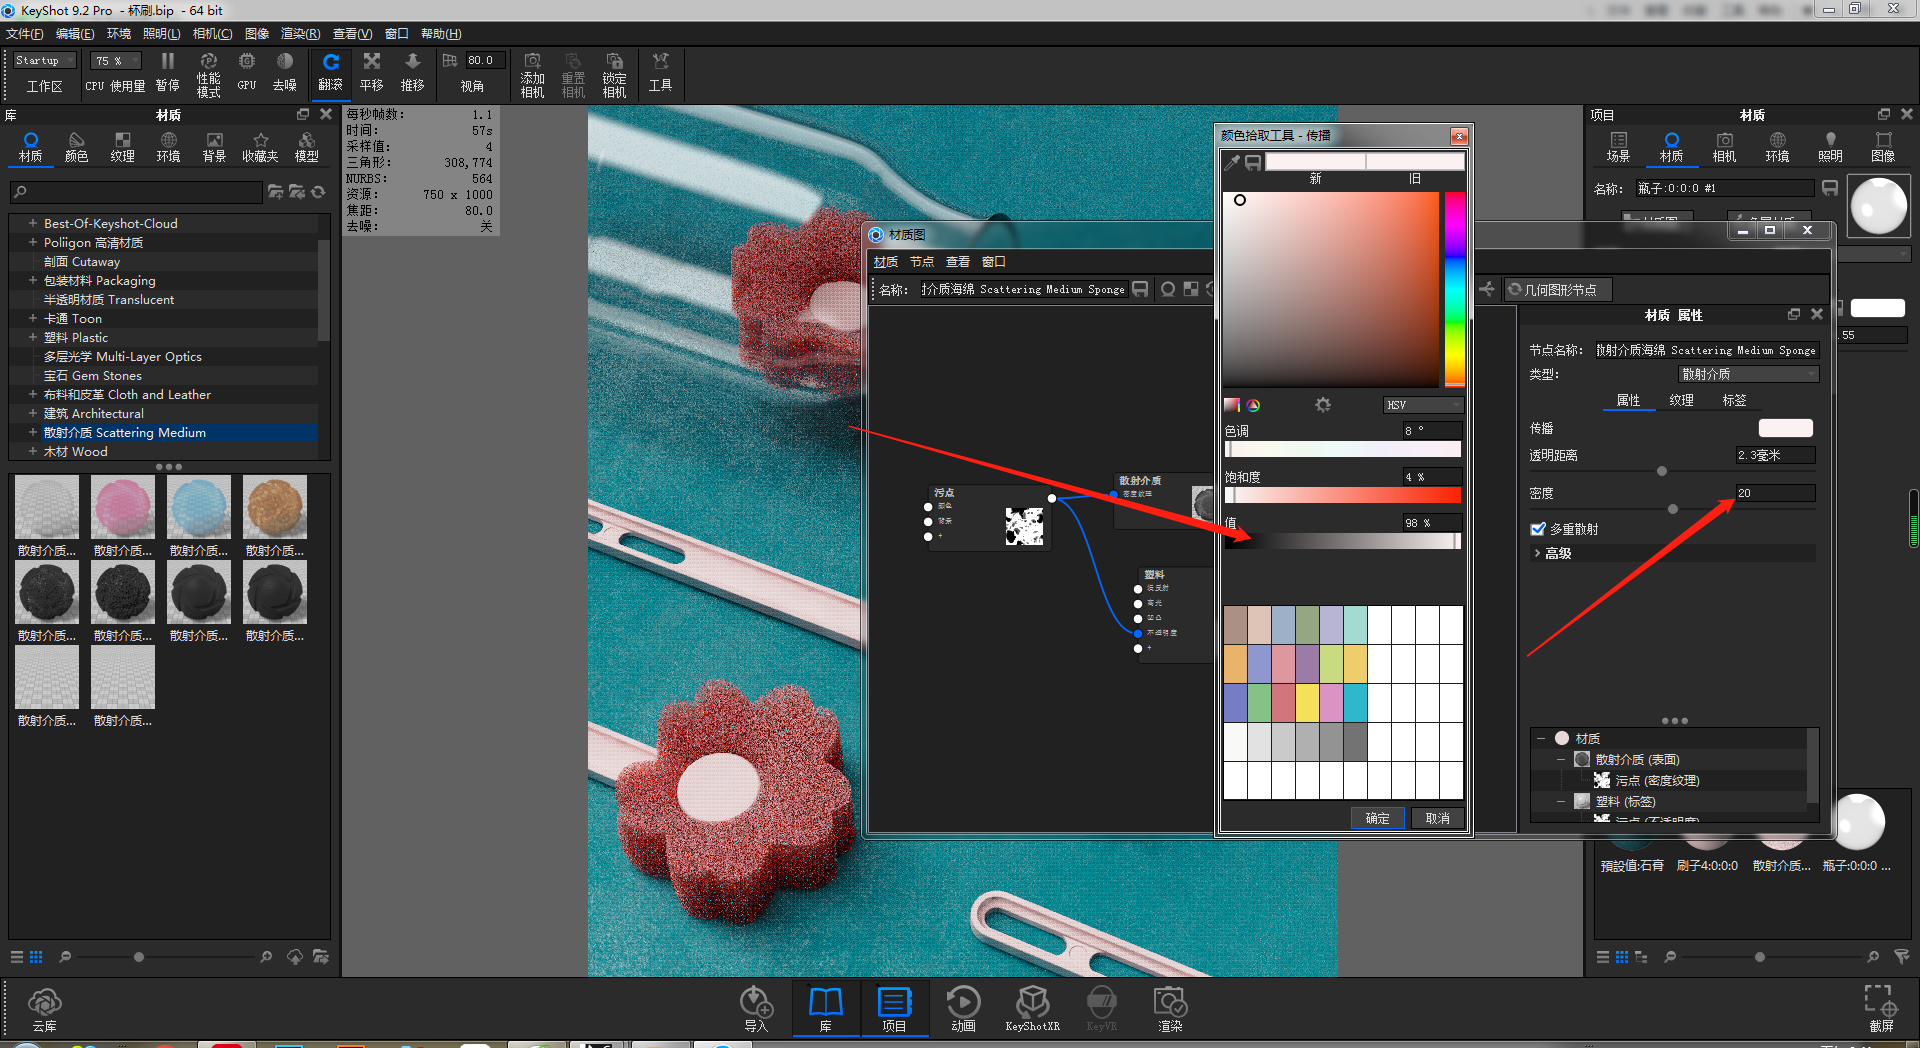Image resolution: width=1920 pixels, height=1048 pixels.
Task: Click the 确定 button in the color picker
Action: [1377, 818]
